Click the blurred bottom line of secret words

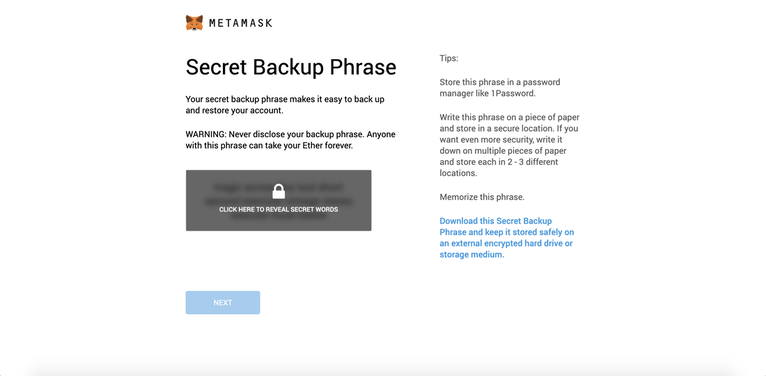point(278,217)
